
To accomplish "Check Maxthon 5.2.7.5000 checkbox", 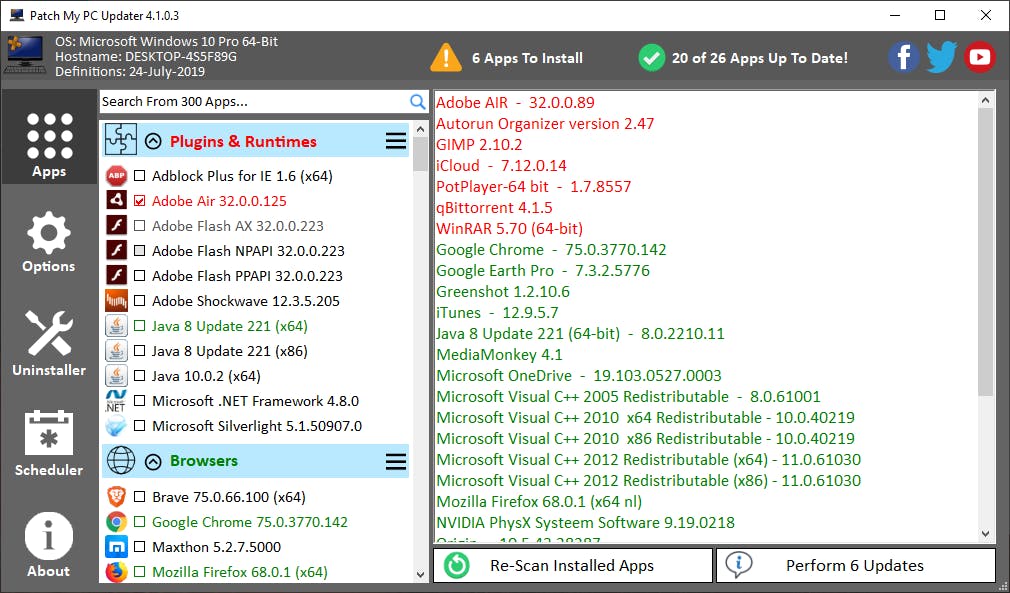I will pos(139,547).
